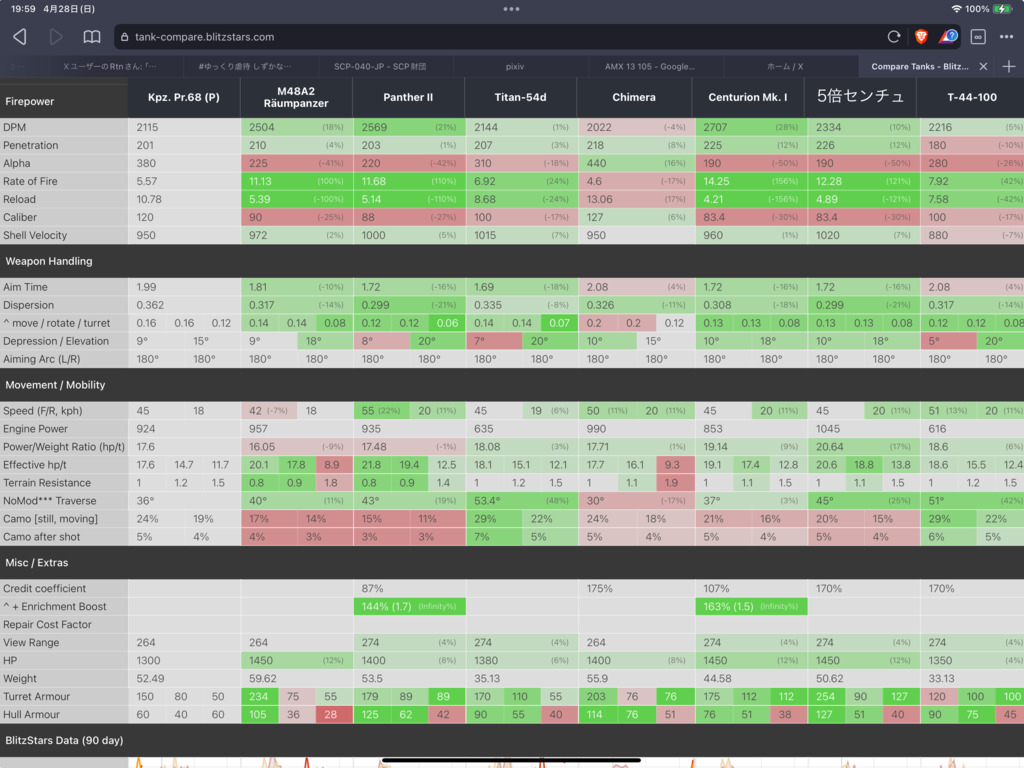The height and width of the screenshot is (768, 1024).
Task: Select the Panther II column header
Action: [x=408, y=97]
